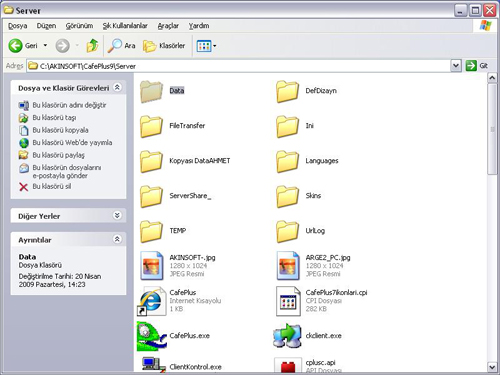This screenshot has width=500, height=375.
Task: Click the Git go button
Action: 477,66
